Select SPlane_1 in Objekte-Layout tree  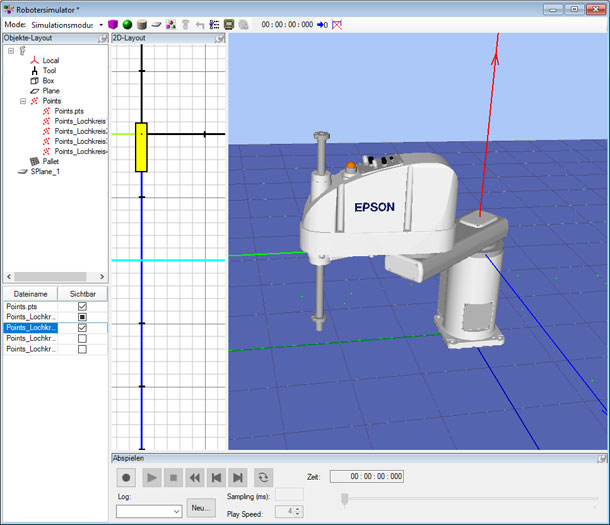coord(45,171)
